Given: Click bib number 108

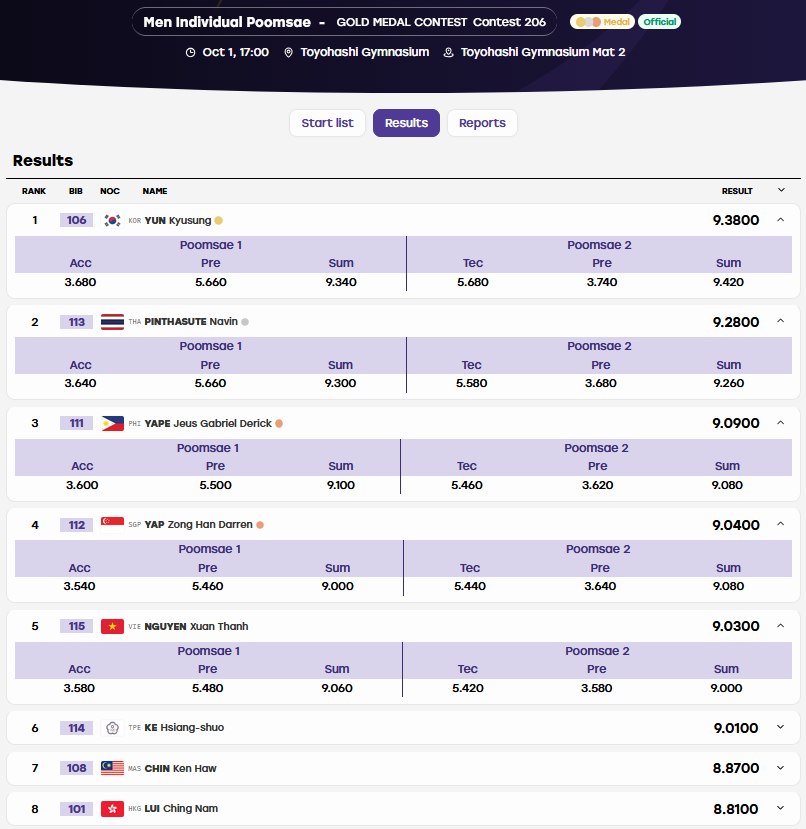Looking at the screenshot, I should pos(77,768).
